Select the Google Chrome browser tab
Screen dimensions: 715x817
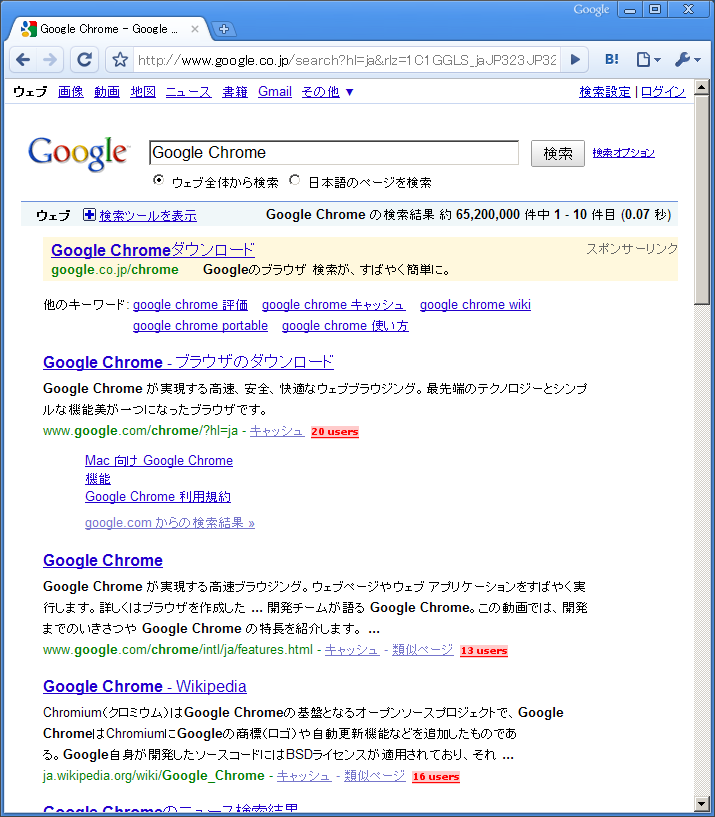(108, 29)
